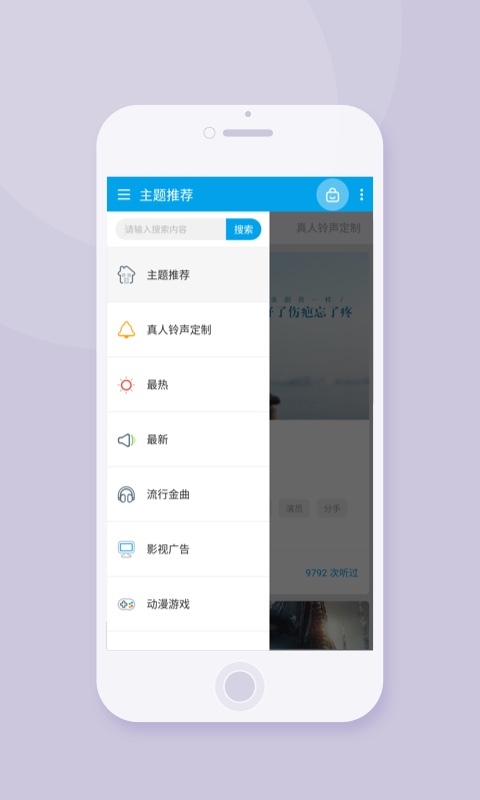Tap the sun icon next to 最热

pos(127,385)
